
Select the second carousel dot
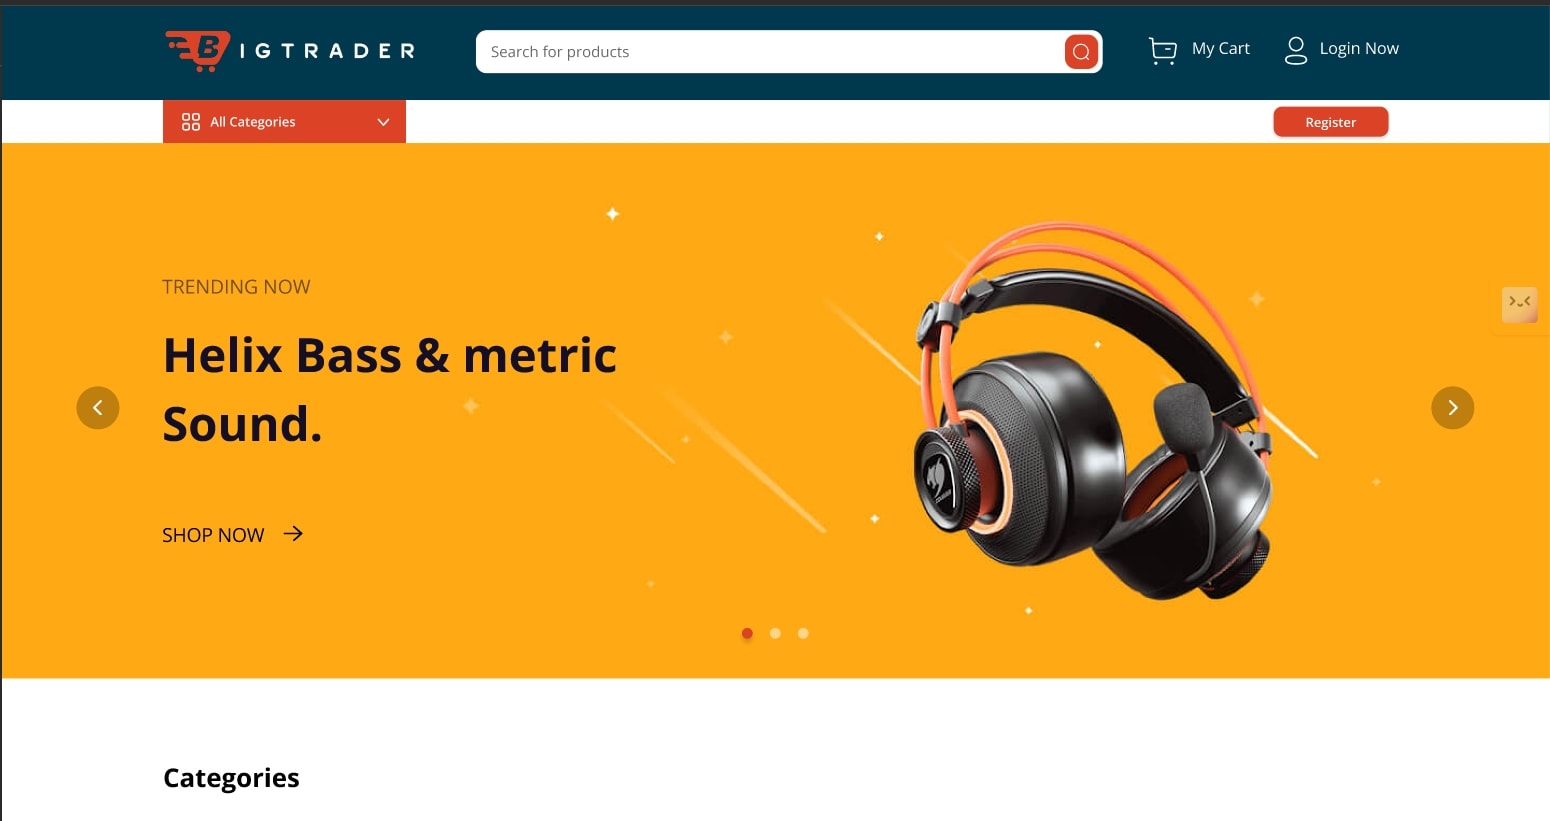coord(775,633)
